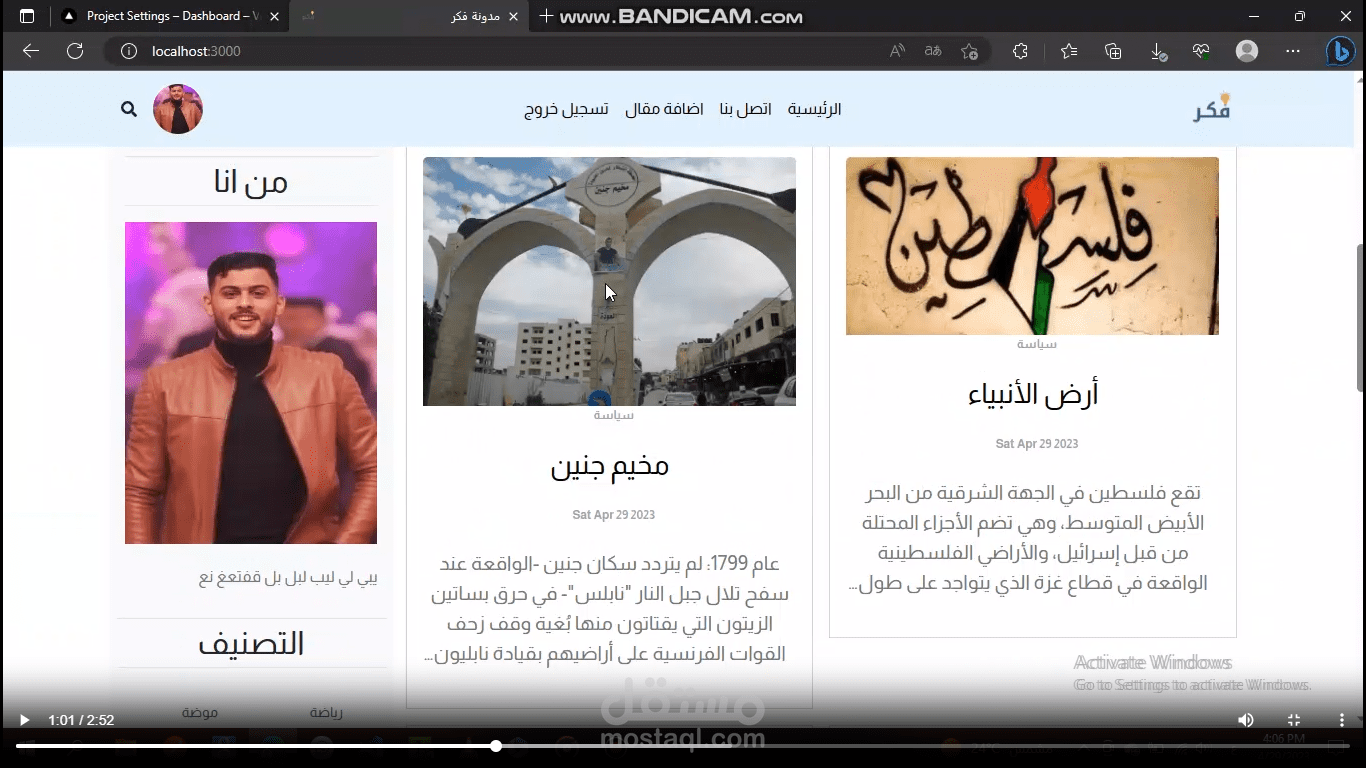1366x768 pixels.
Task: Open the favorites list icon
Action: (x=1069, y=51)
